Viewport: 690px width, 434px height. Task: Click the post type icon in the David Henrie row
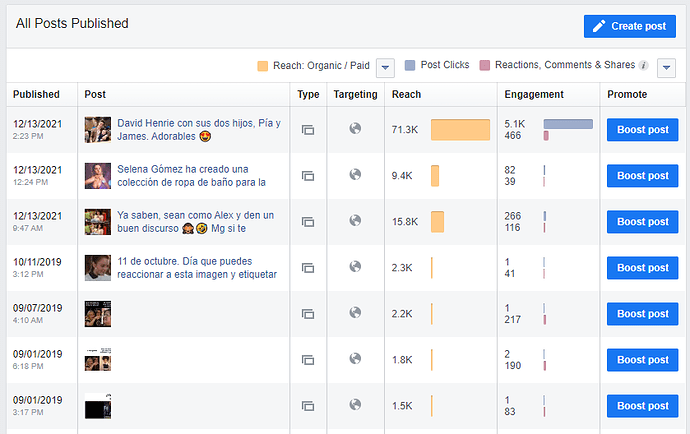[308, 130]
